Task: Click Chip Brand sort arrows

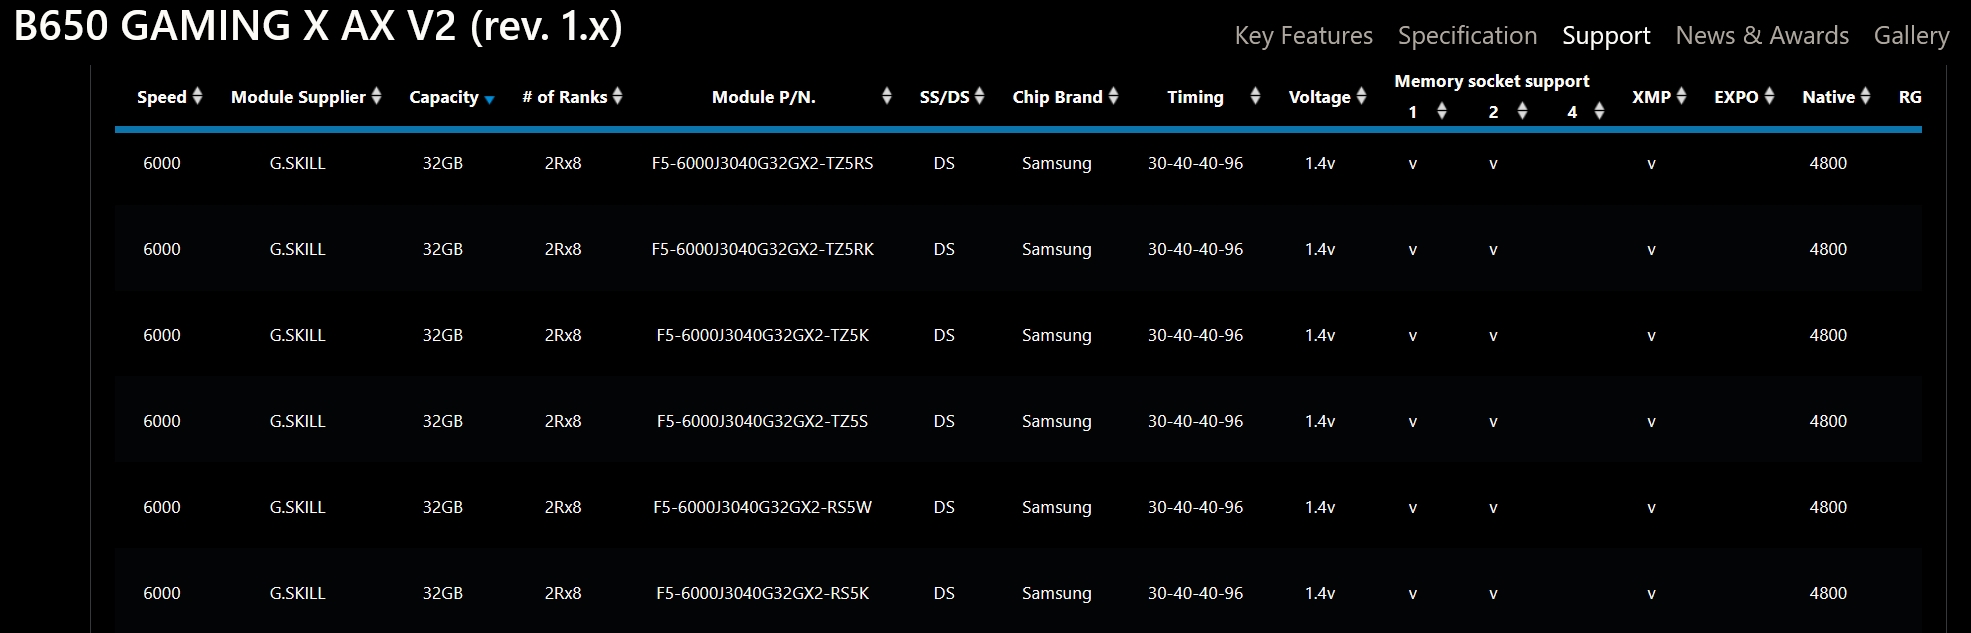Action: [x=1114, y=96]
